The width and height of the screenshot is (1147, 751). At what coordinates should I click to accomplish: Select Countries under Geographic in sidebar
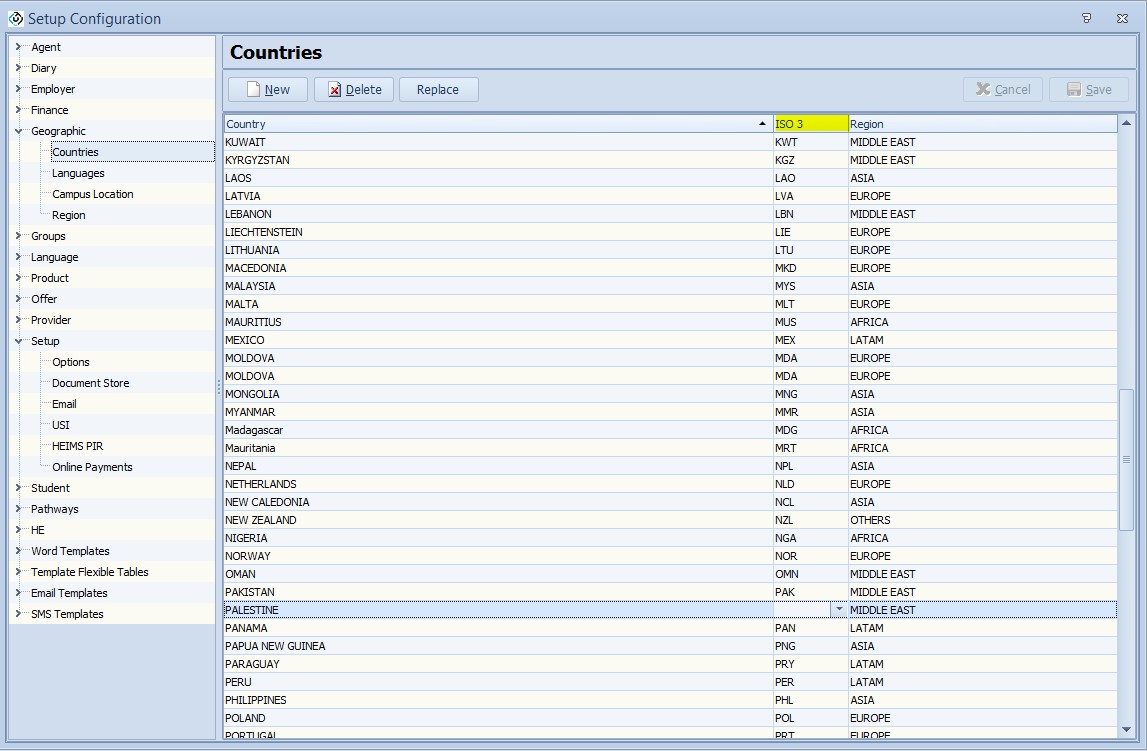click(75, 152)
